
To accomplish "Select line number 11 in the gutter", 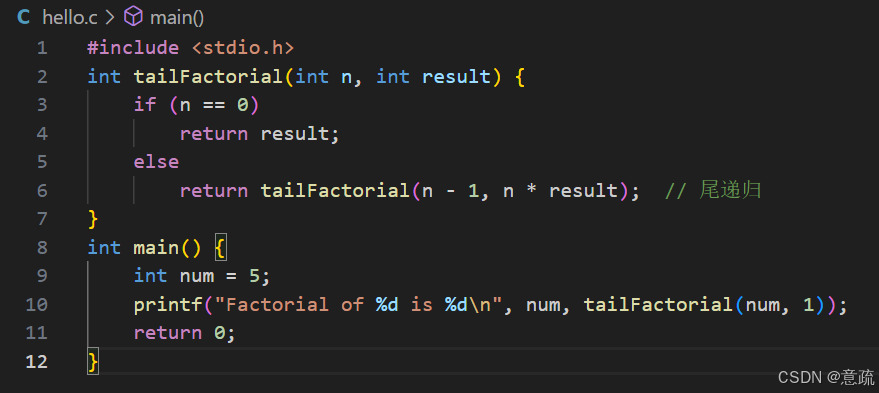I will (x=36, y=333).
